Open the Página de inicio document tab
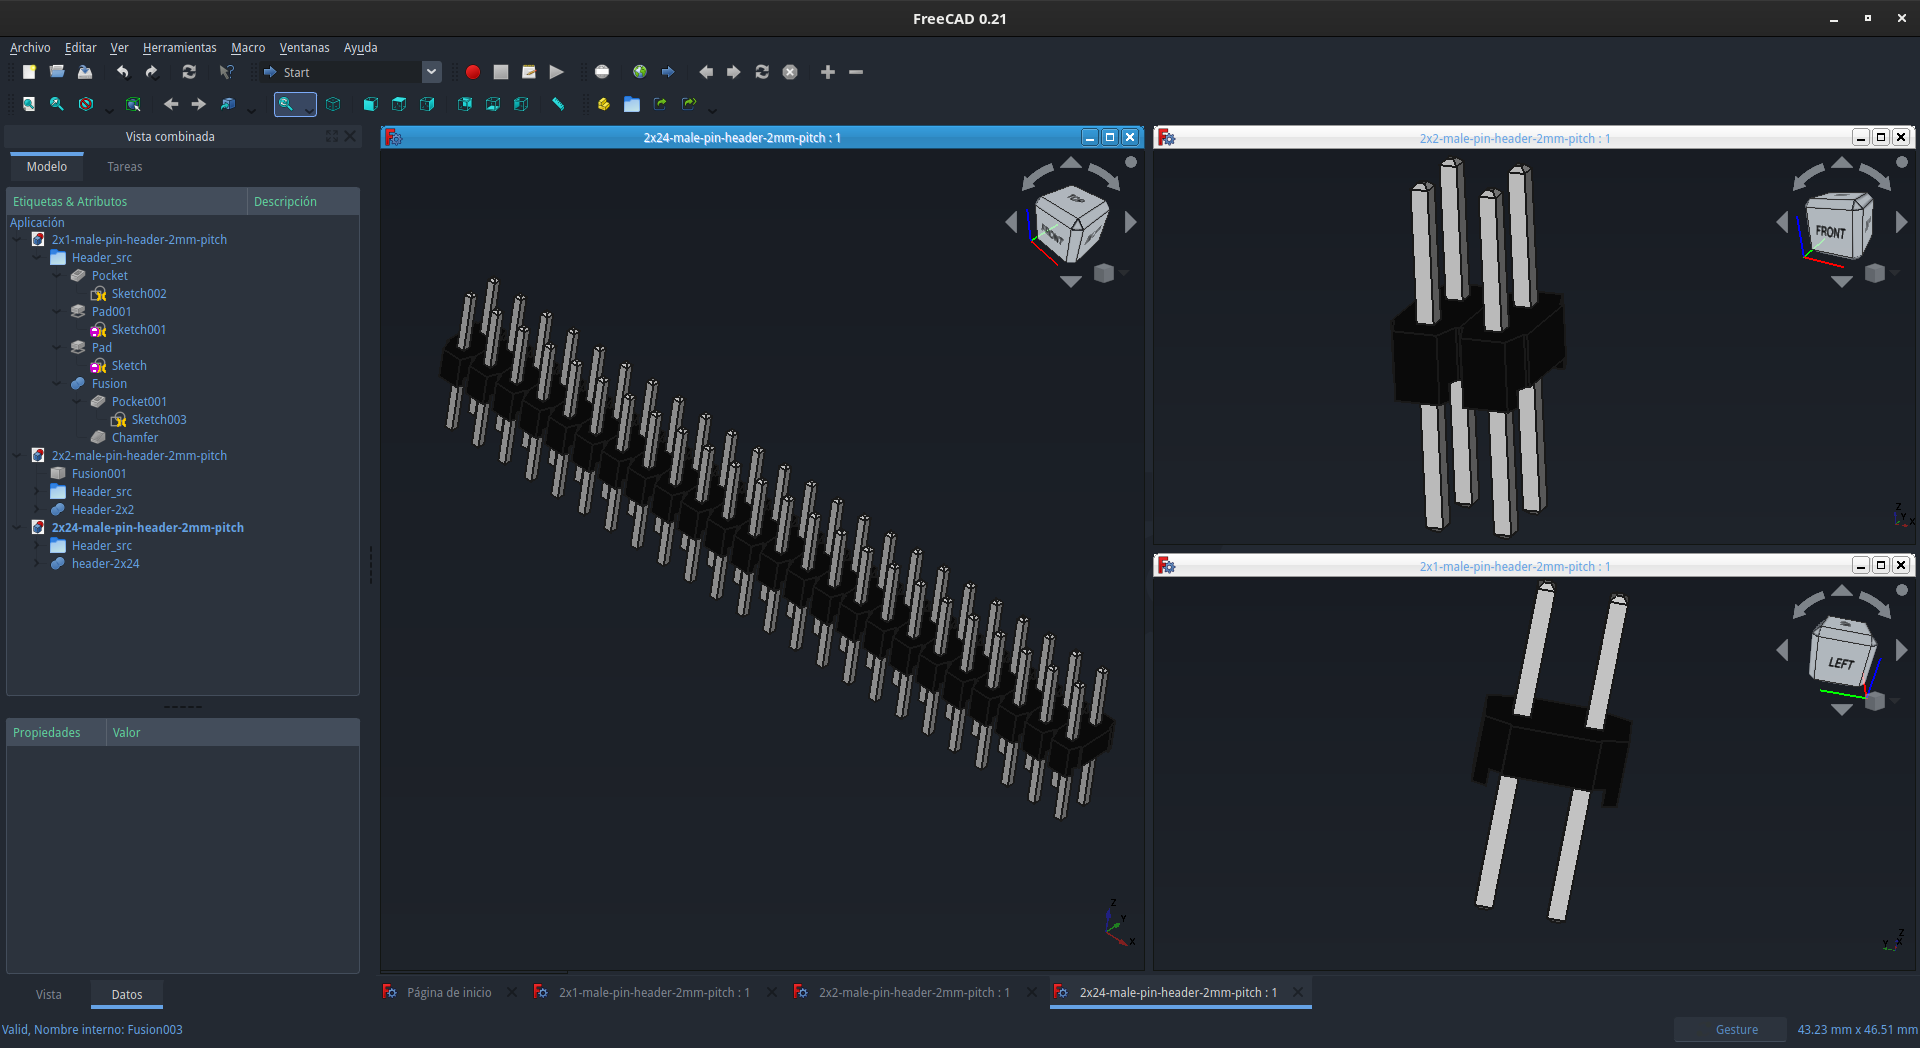 (x=449, y=993)
